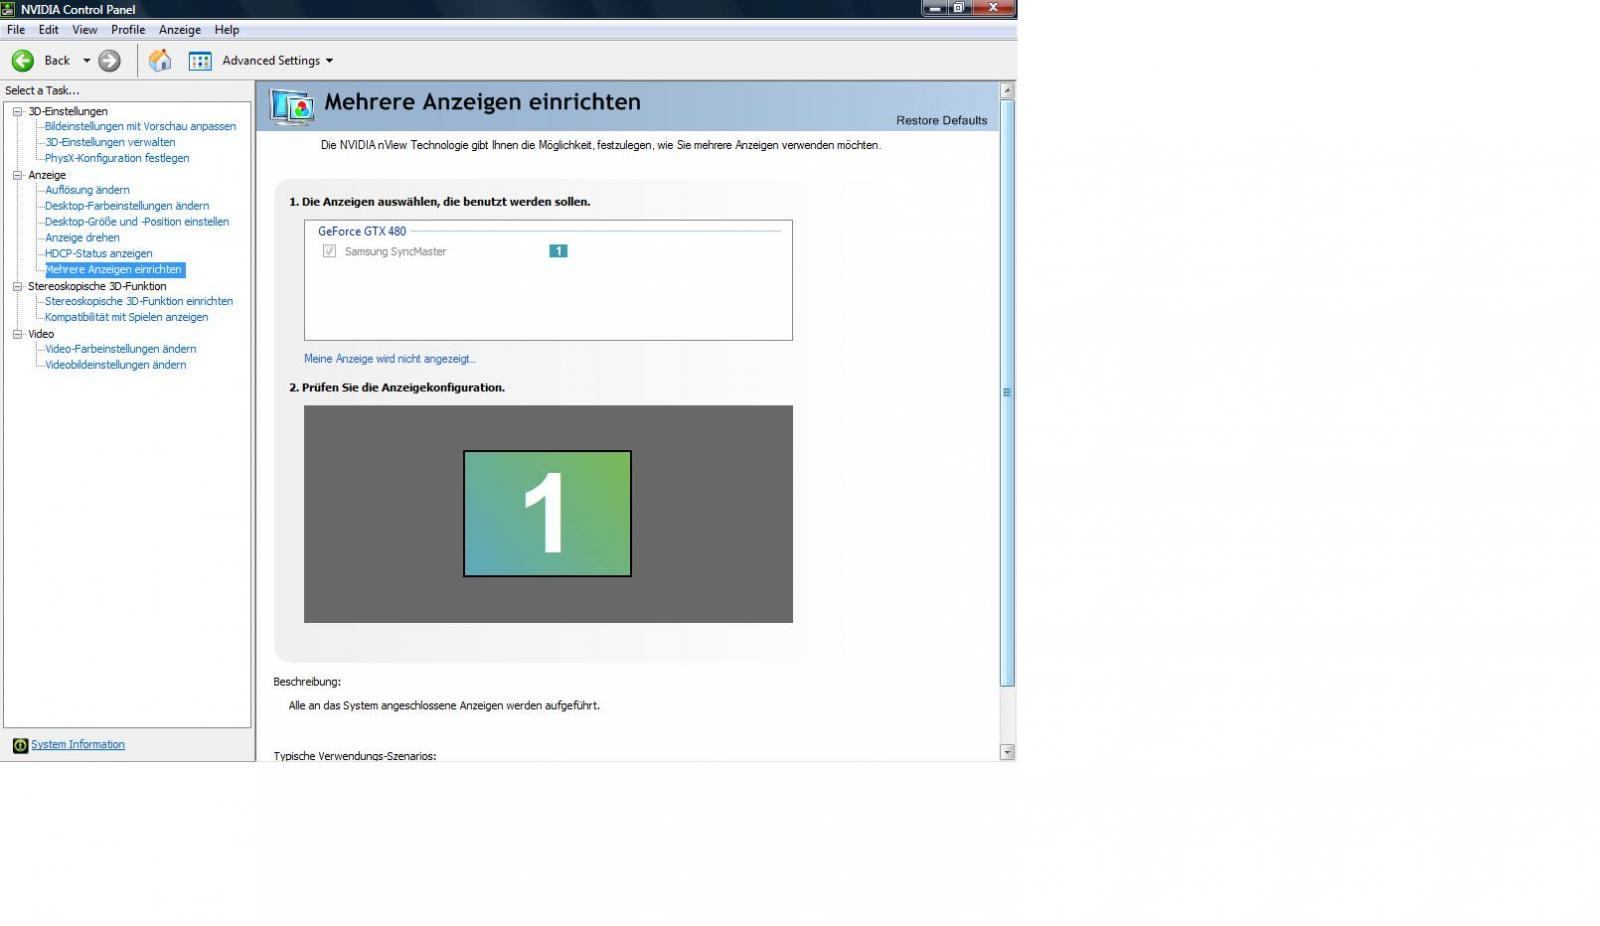Close the NVIDIA Control Panel window
Viewport: 1600px width, 926px height.
pyautogui.click(x=993, y=8)
